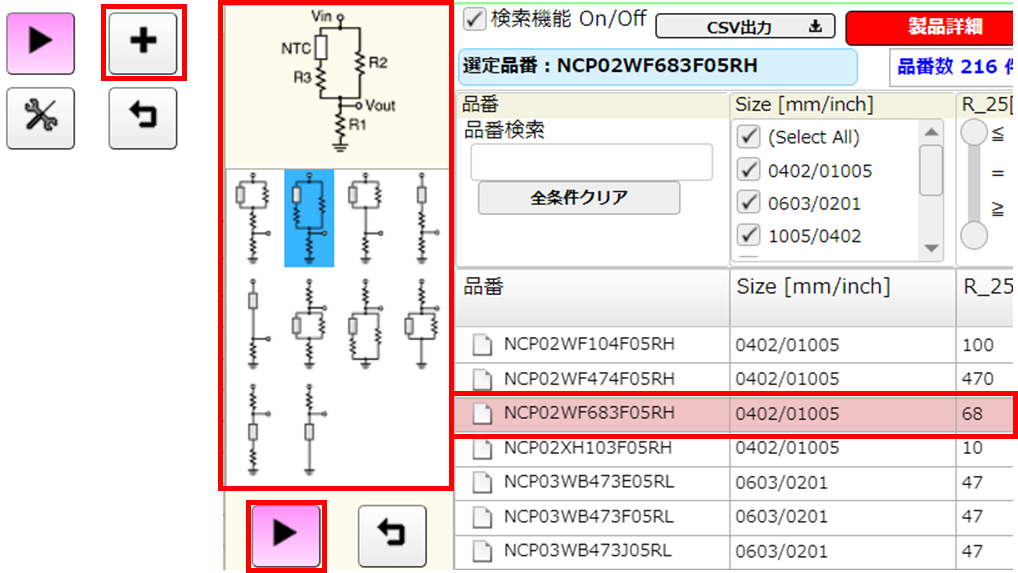Click the CSV出力 export button
Screen dimensions: 1018x573
pos(745,27)
